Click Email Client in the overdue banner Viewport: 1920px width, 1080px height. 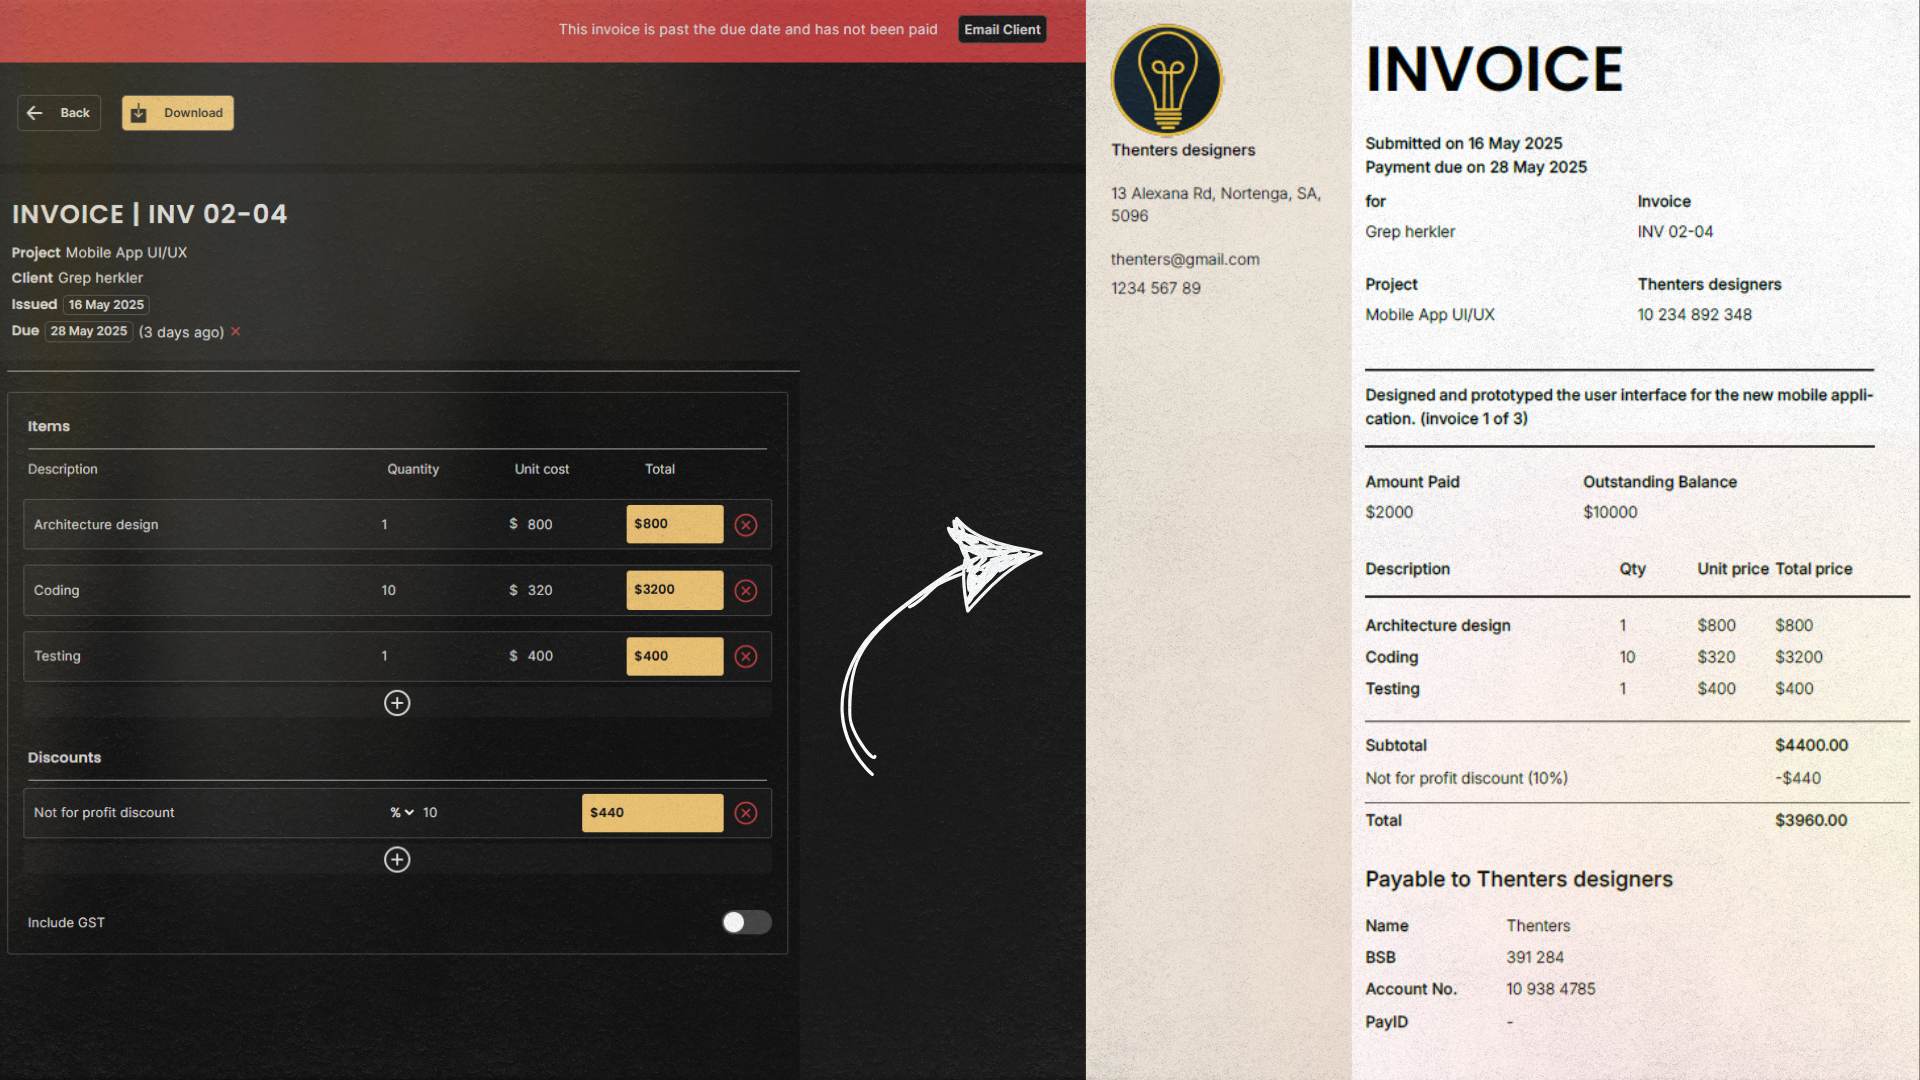pos(1002,30)
